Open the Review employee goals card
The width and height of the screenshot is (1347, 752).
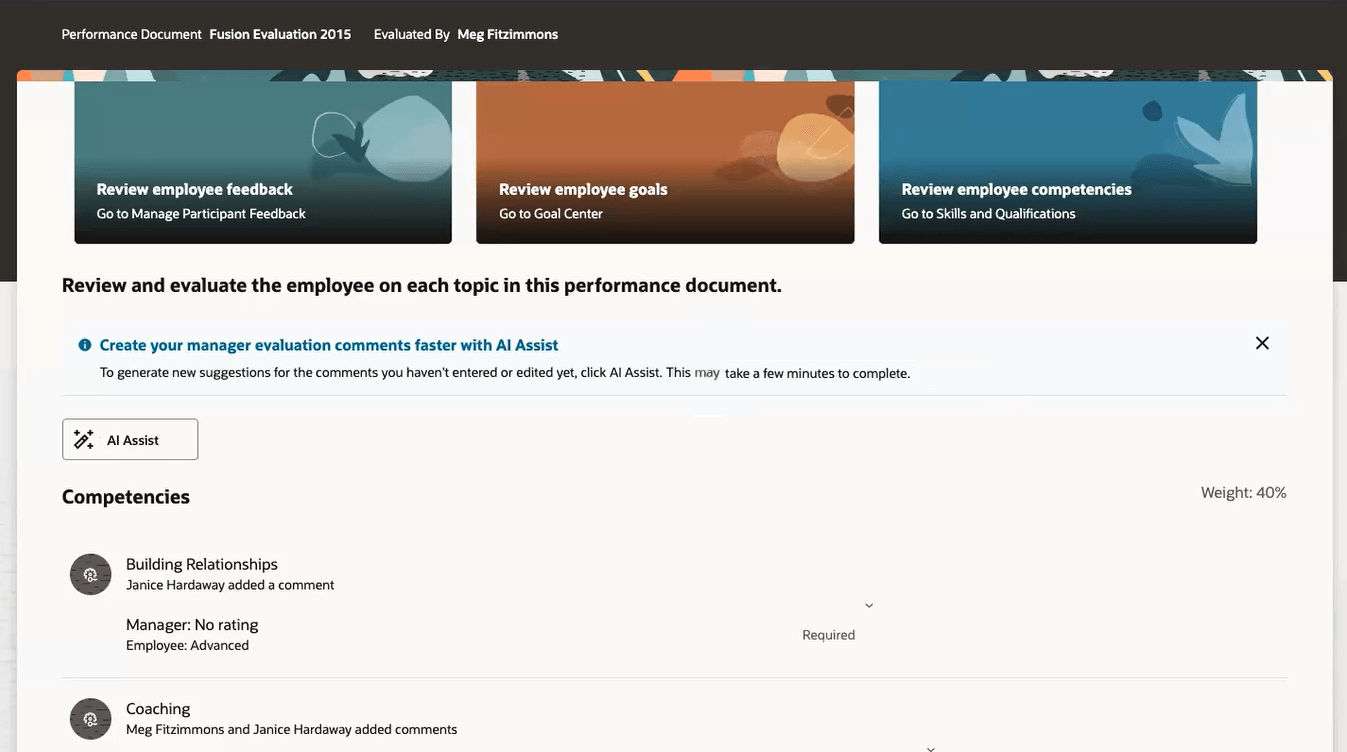(665, 162)
